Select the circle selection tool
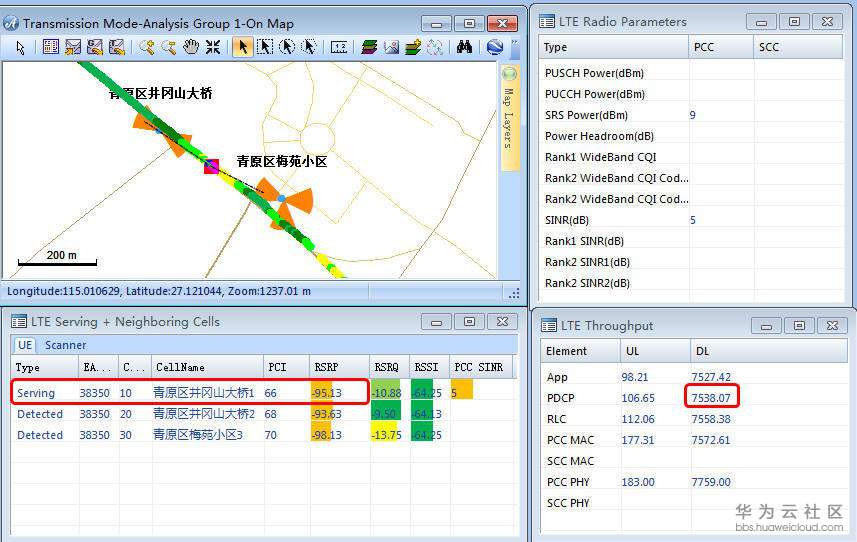This screenshot has width=857, height=542. (287, 48)
